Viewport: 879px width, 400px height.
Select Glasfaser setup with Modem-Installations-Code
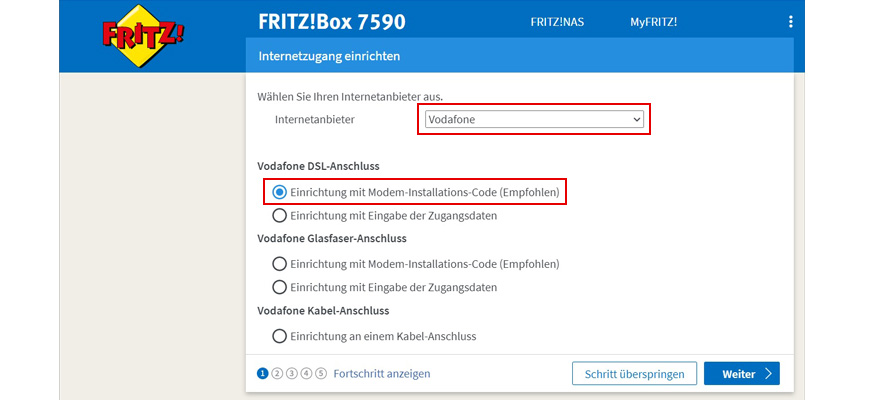280,264
